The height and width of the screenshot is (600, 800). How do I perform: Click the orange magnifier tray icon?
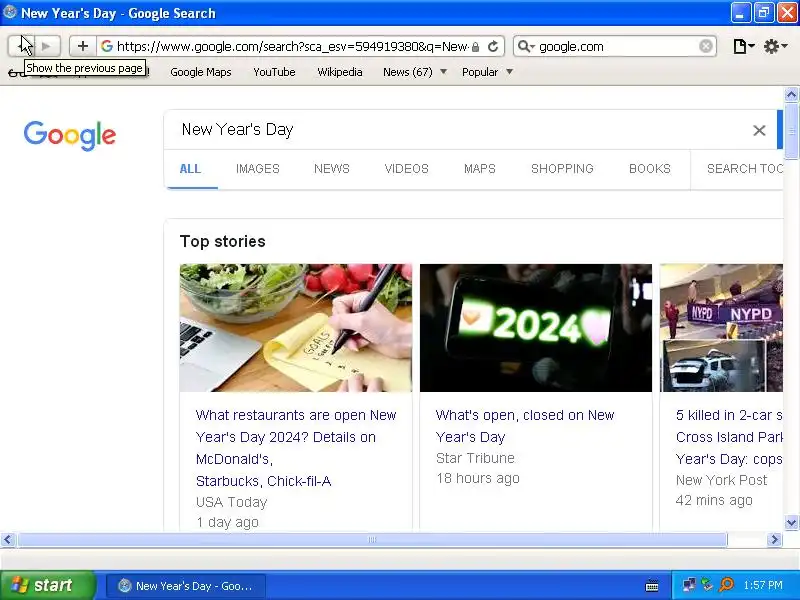tap(726, 585)
